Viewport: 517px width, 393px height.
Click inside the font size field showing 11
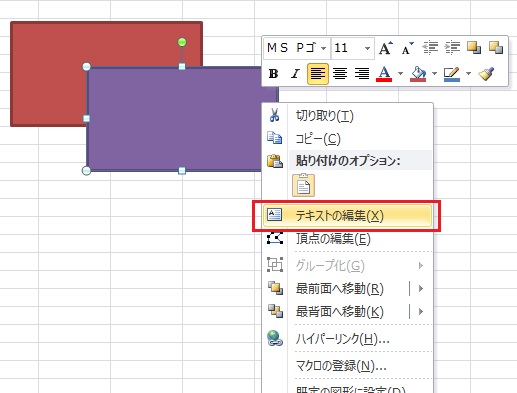[x=347, y=48]
